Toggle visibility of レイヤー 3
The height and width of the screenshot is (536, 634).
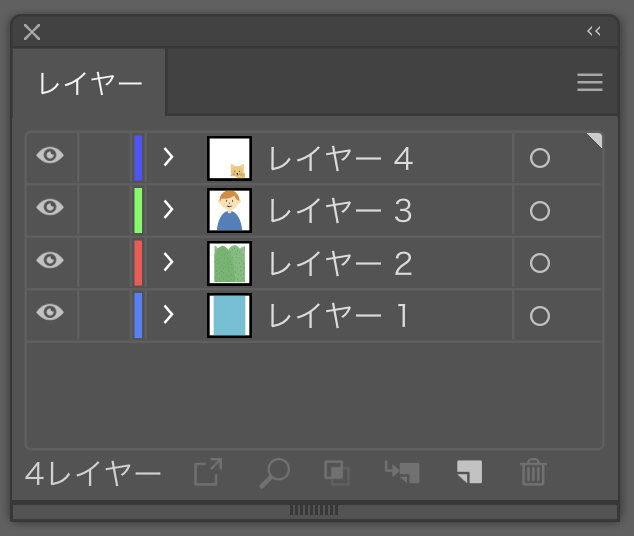tap(50, 207)
